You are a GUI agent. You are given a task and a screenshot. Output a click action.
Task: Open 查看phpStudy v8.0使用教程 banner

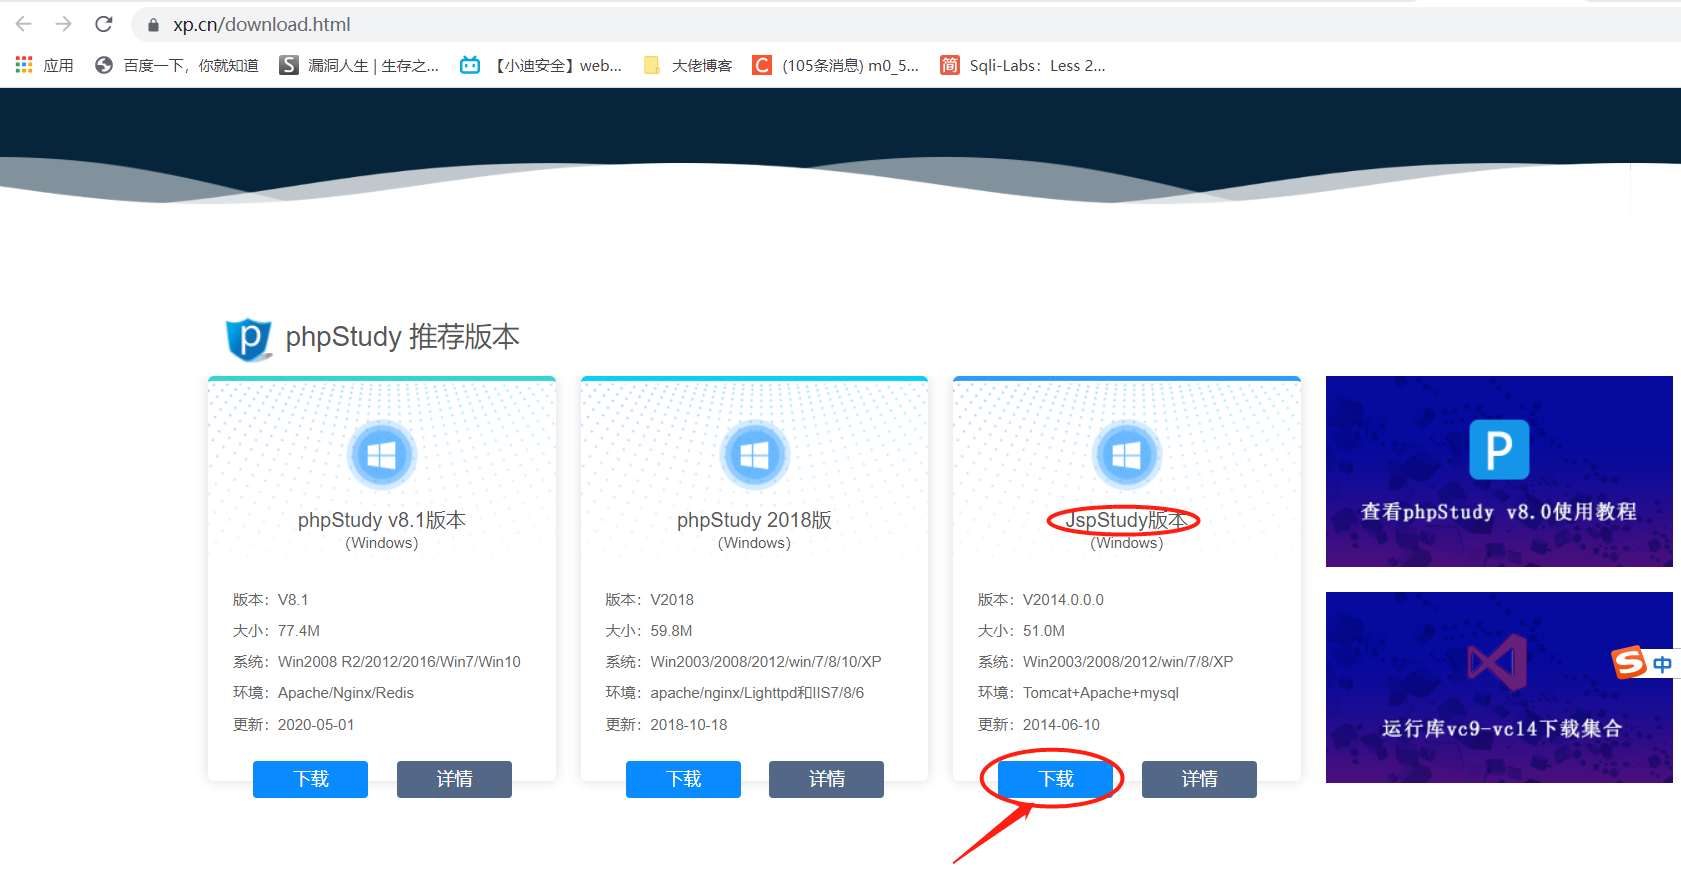click(1499, 471)
